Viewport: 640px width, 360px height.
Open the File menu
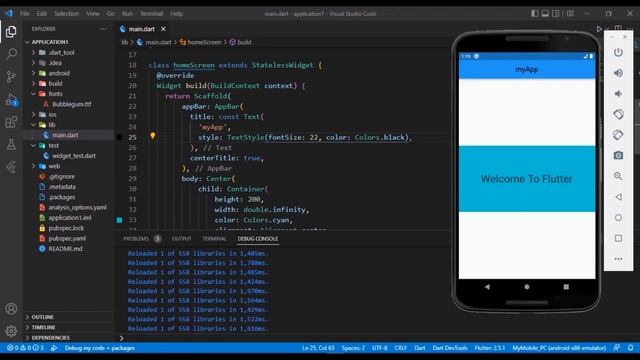(x=24, y=13)
